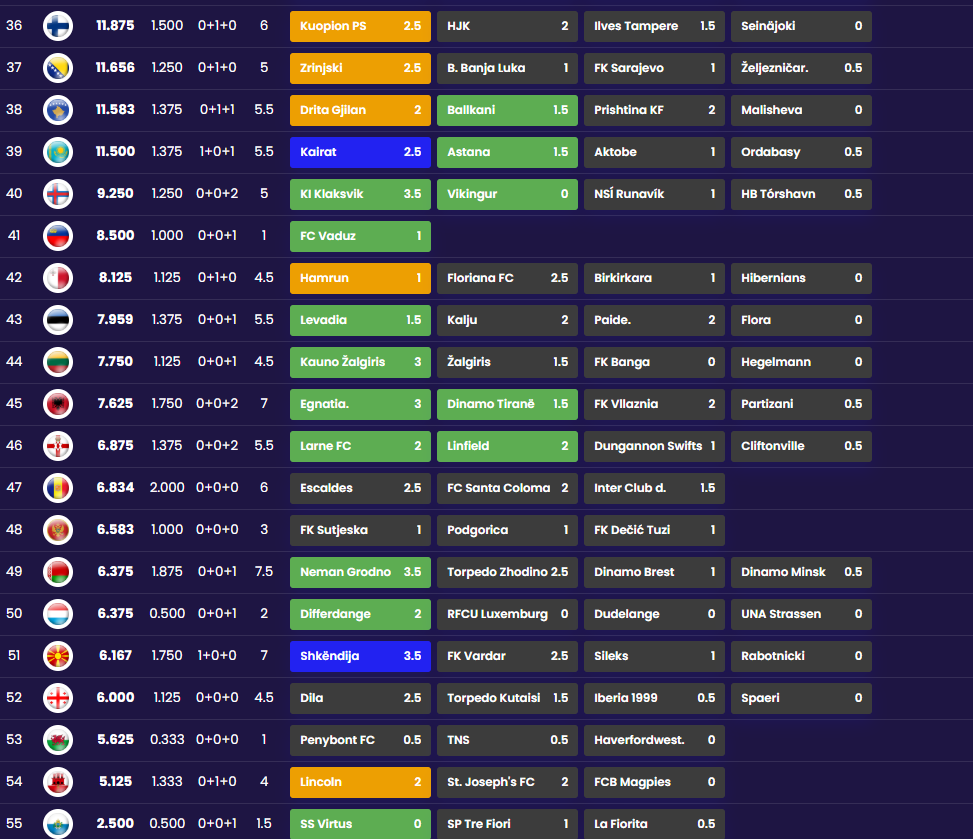Click the Belarus flag icon in row 49
This screenshot has height=839, width=973.
[x=58, y=572]
